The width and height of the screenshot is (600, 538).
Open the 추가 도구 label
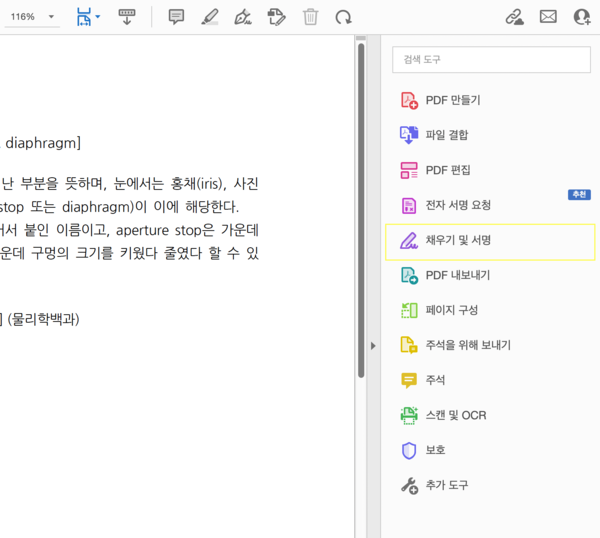click(x=447, y=486)
